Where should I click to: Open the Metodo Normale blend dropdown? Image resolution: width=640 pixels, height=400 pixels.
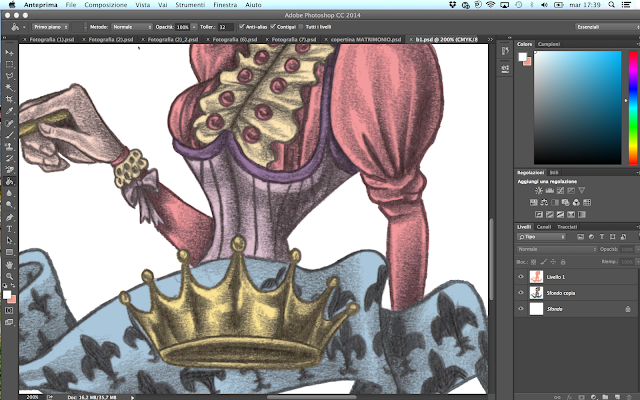(132, 27)
